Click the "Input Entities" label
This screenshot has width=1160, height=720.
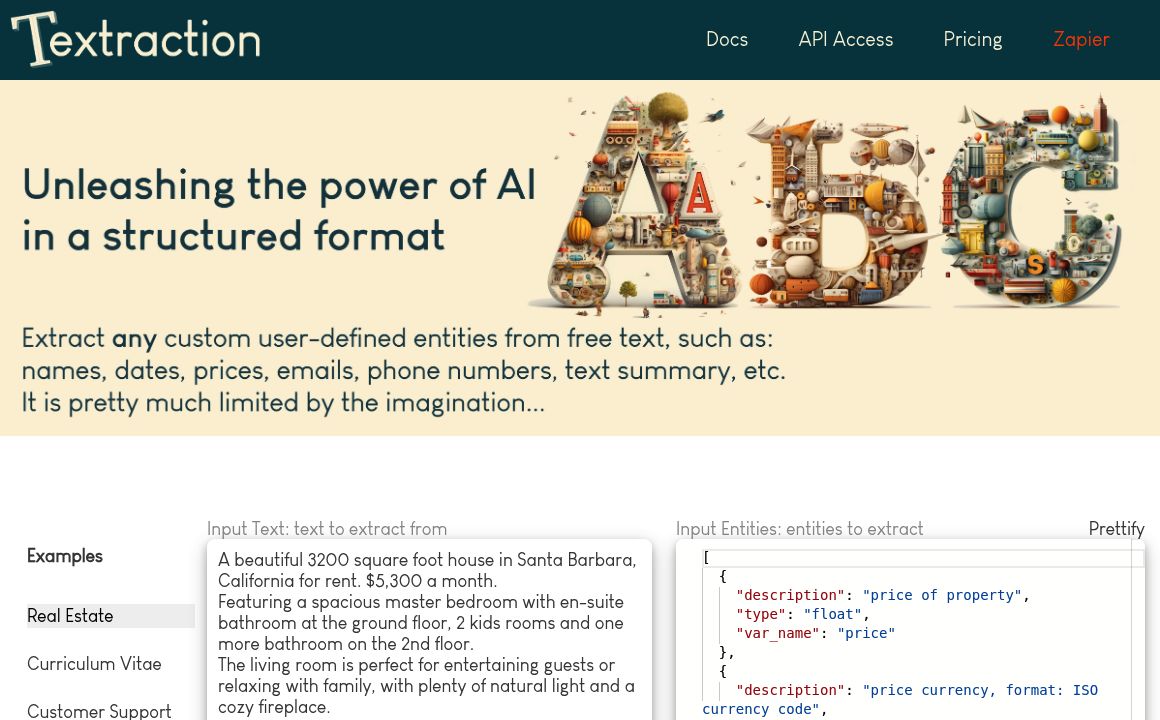coord(799,529)
